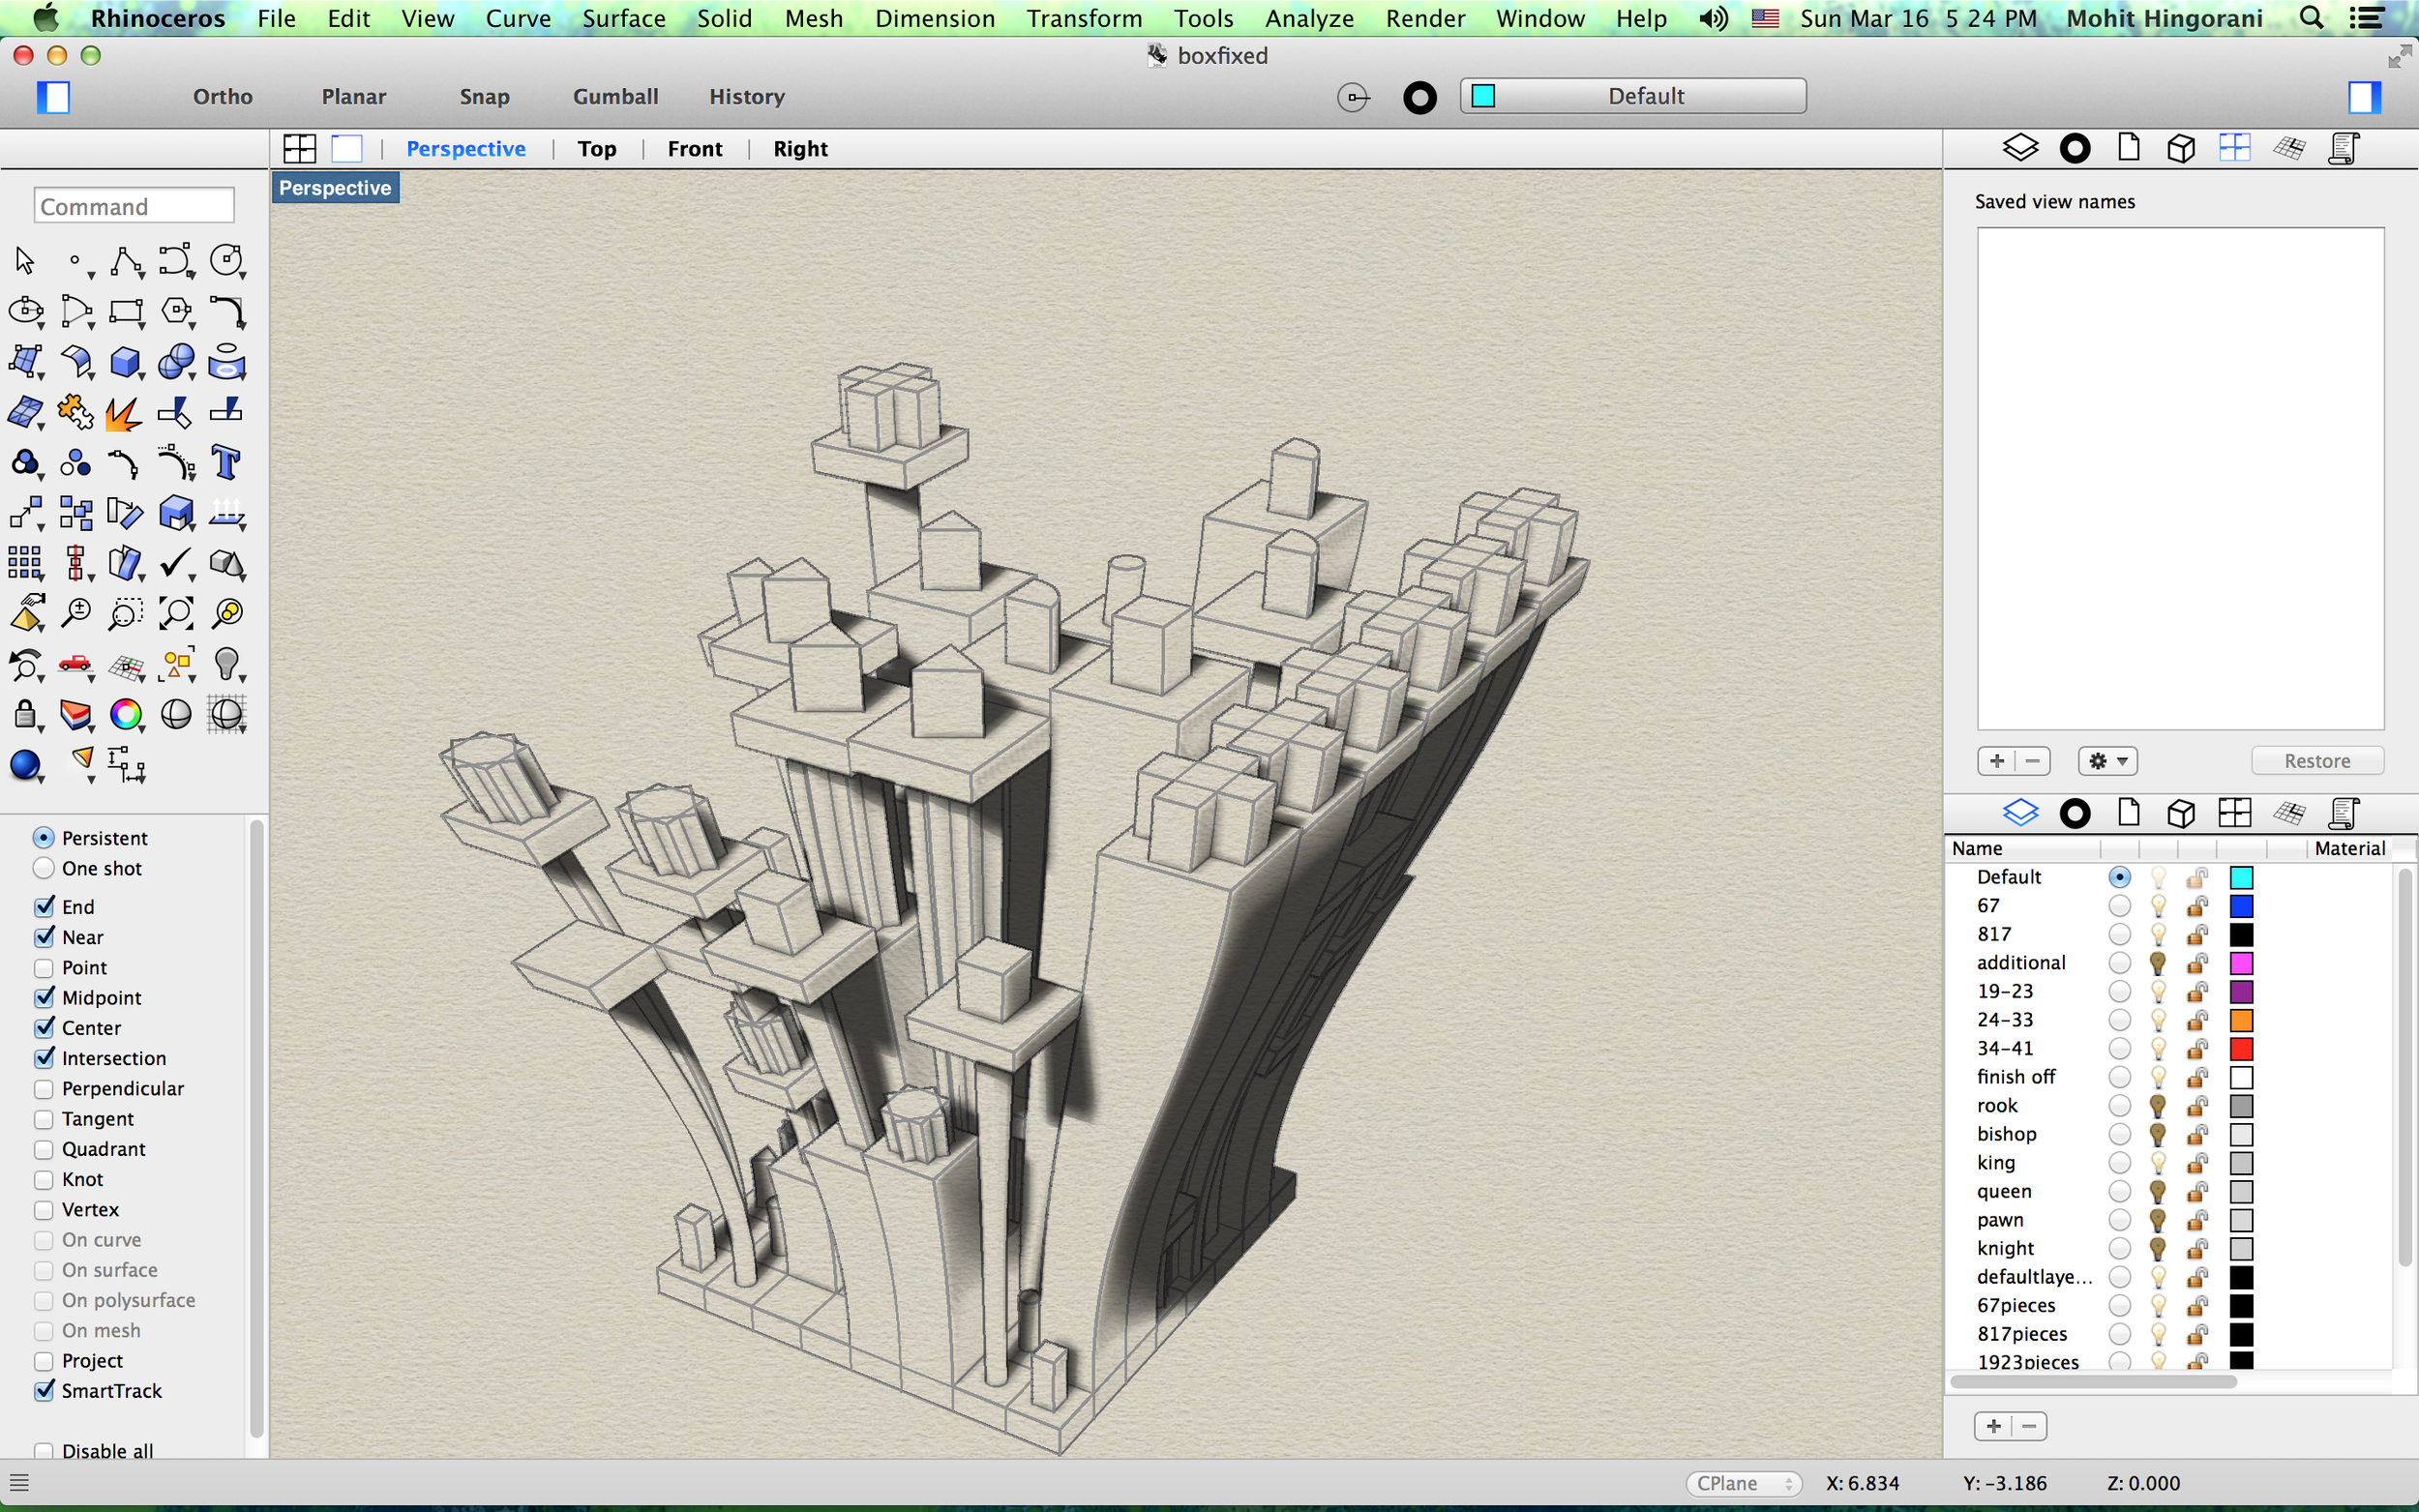Viewport: 2419px width, 1512px height.
Task: Turn off the Midpoint osnap
Action: coord(44,997)
